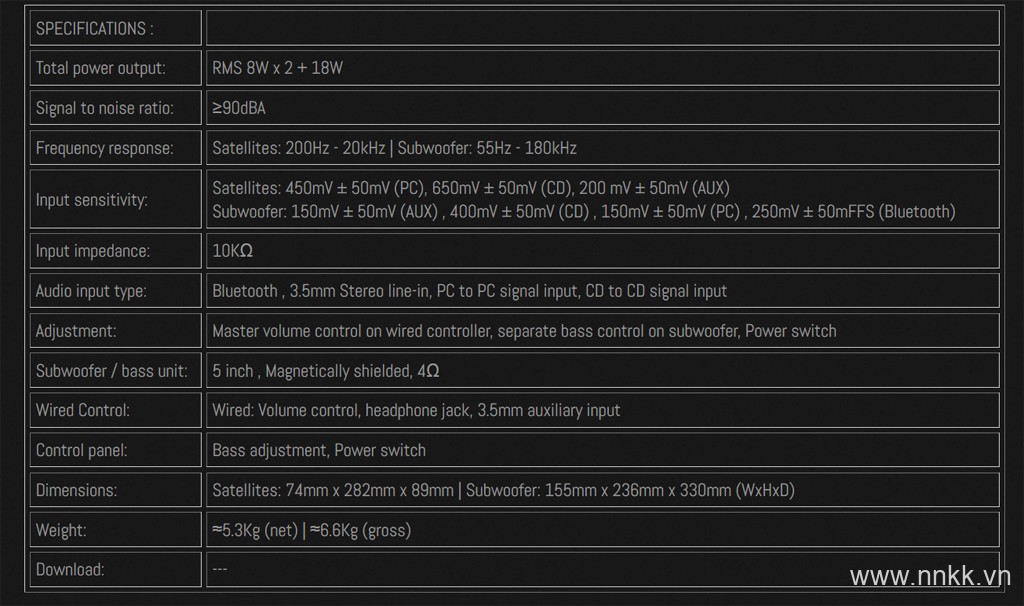Click the Download label cell
The width and height of the screenshot is (1024, 606).
tap(116, 569)
